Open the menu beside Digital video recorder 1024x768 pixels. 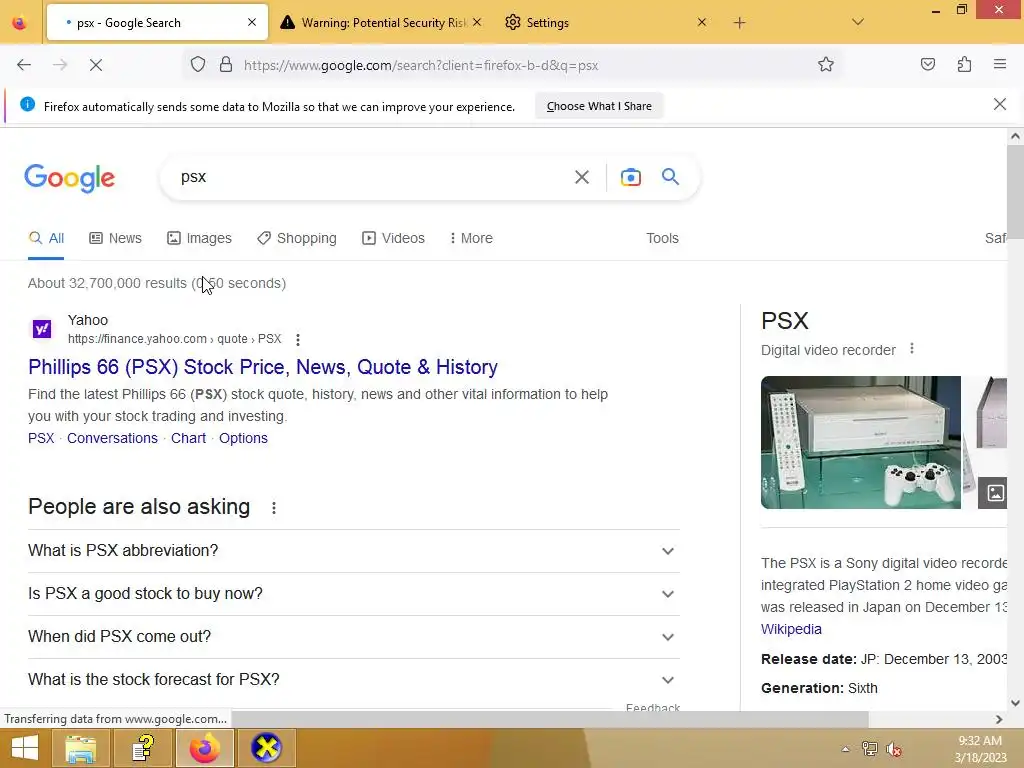912,349
